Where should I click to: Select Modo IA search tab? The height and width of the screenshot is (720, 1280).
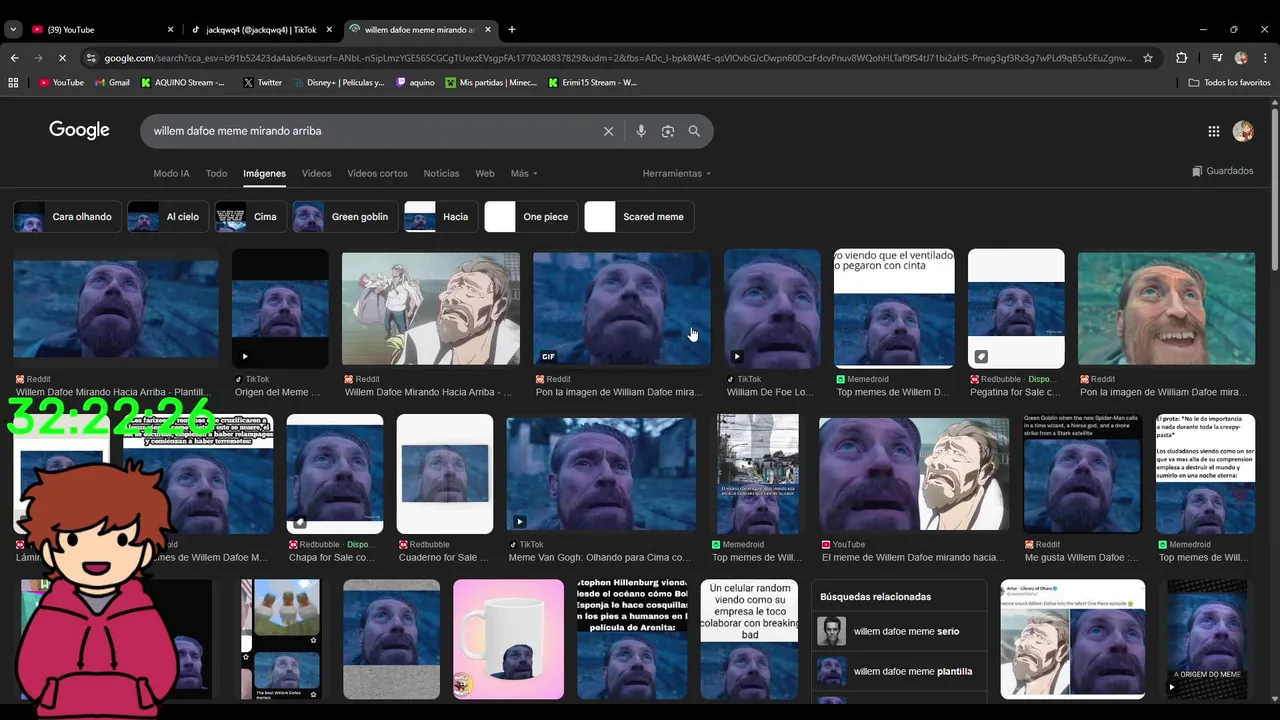[x=171, y=174]
